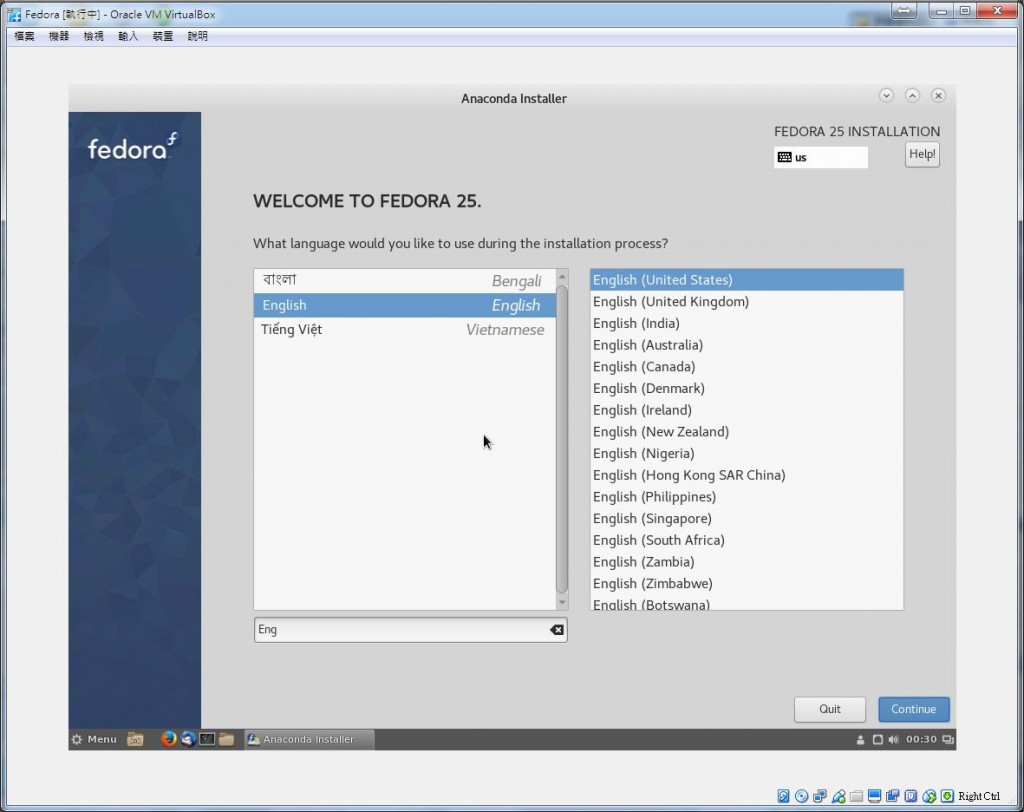Launch Firefox from the panel
1024x812 pixels.
[x=168, y=739]
